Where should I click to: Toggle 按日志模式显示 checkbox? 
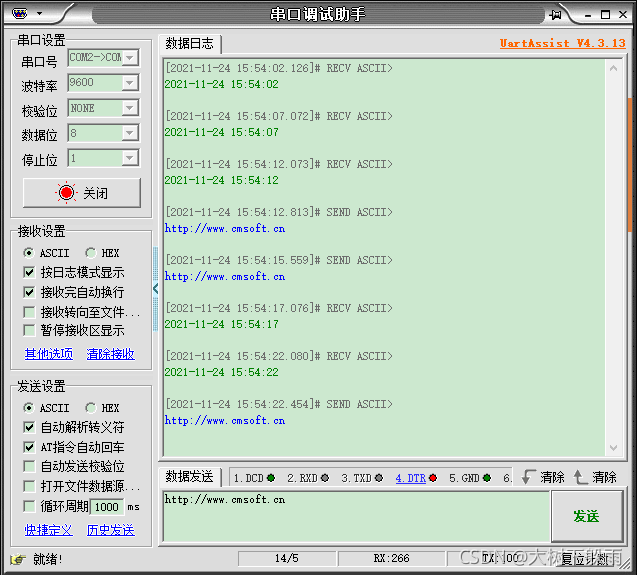coord(29,272)
